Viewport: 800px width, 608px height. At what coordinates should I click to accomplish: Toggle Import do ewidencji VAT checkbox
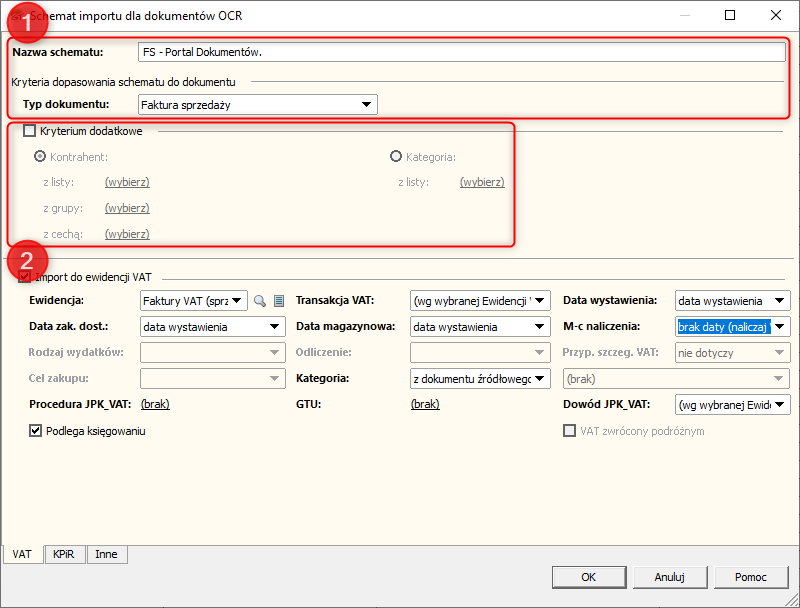point(24,277)
